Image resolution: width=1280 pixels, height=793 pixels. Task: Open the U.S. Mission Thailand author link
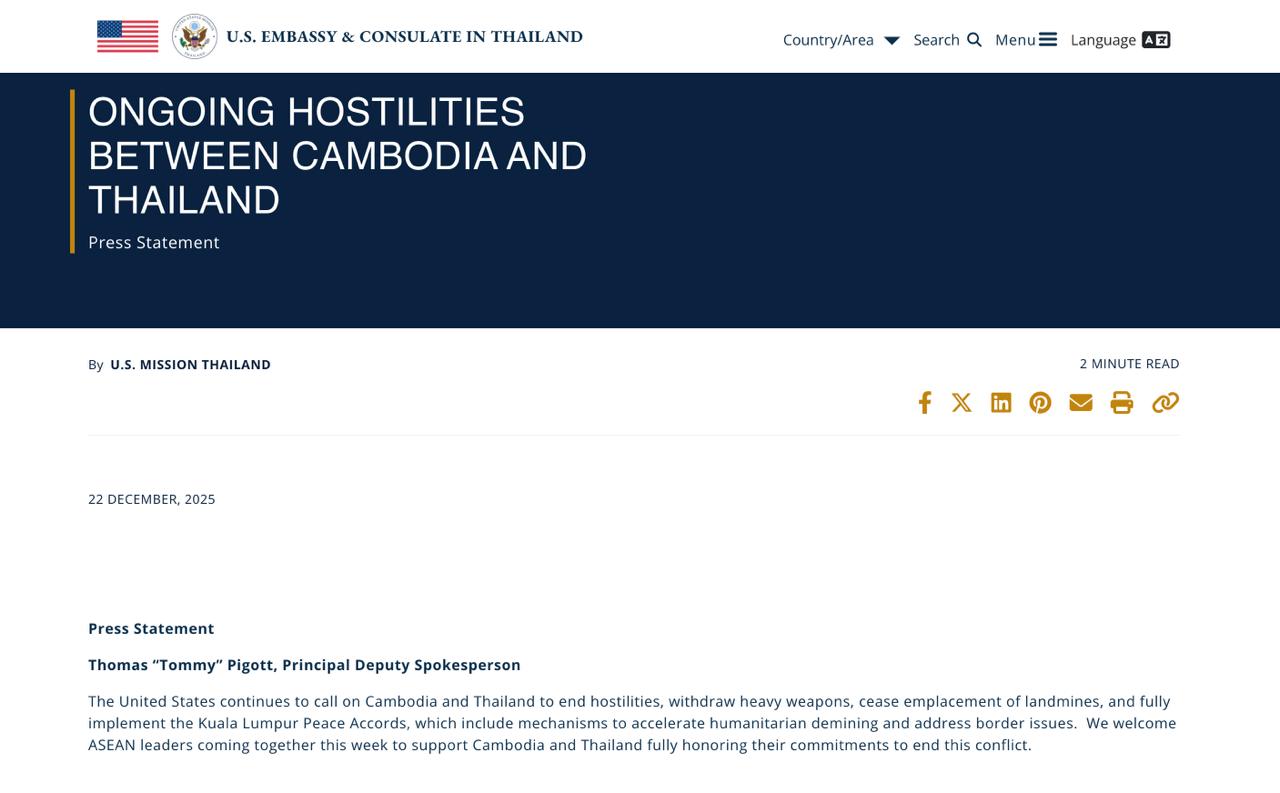(190, 365)
